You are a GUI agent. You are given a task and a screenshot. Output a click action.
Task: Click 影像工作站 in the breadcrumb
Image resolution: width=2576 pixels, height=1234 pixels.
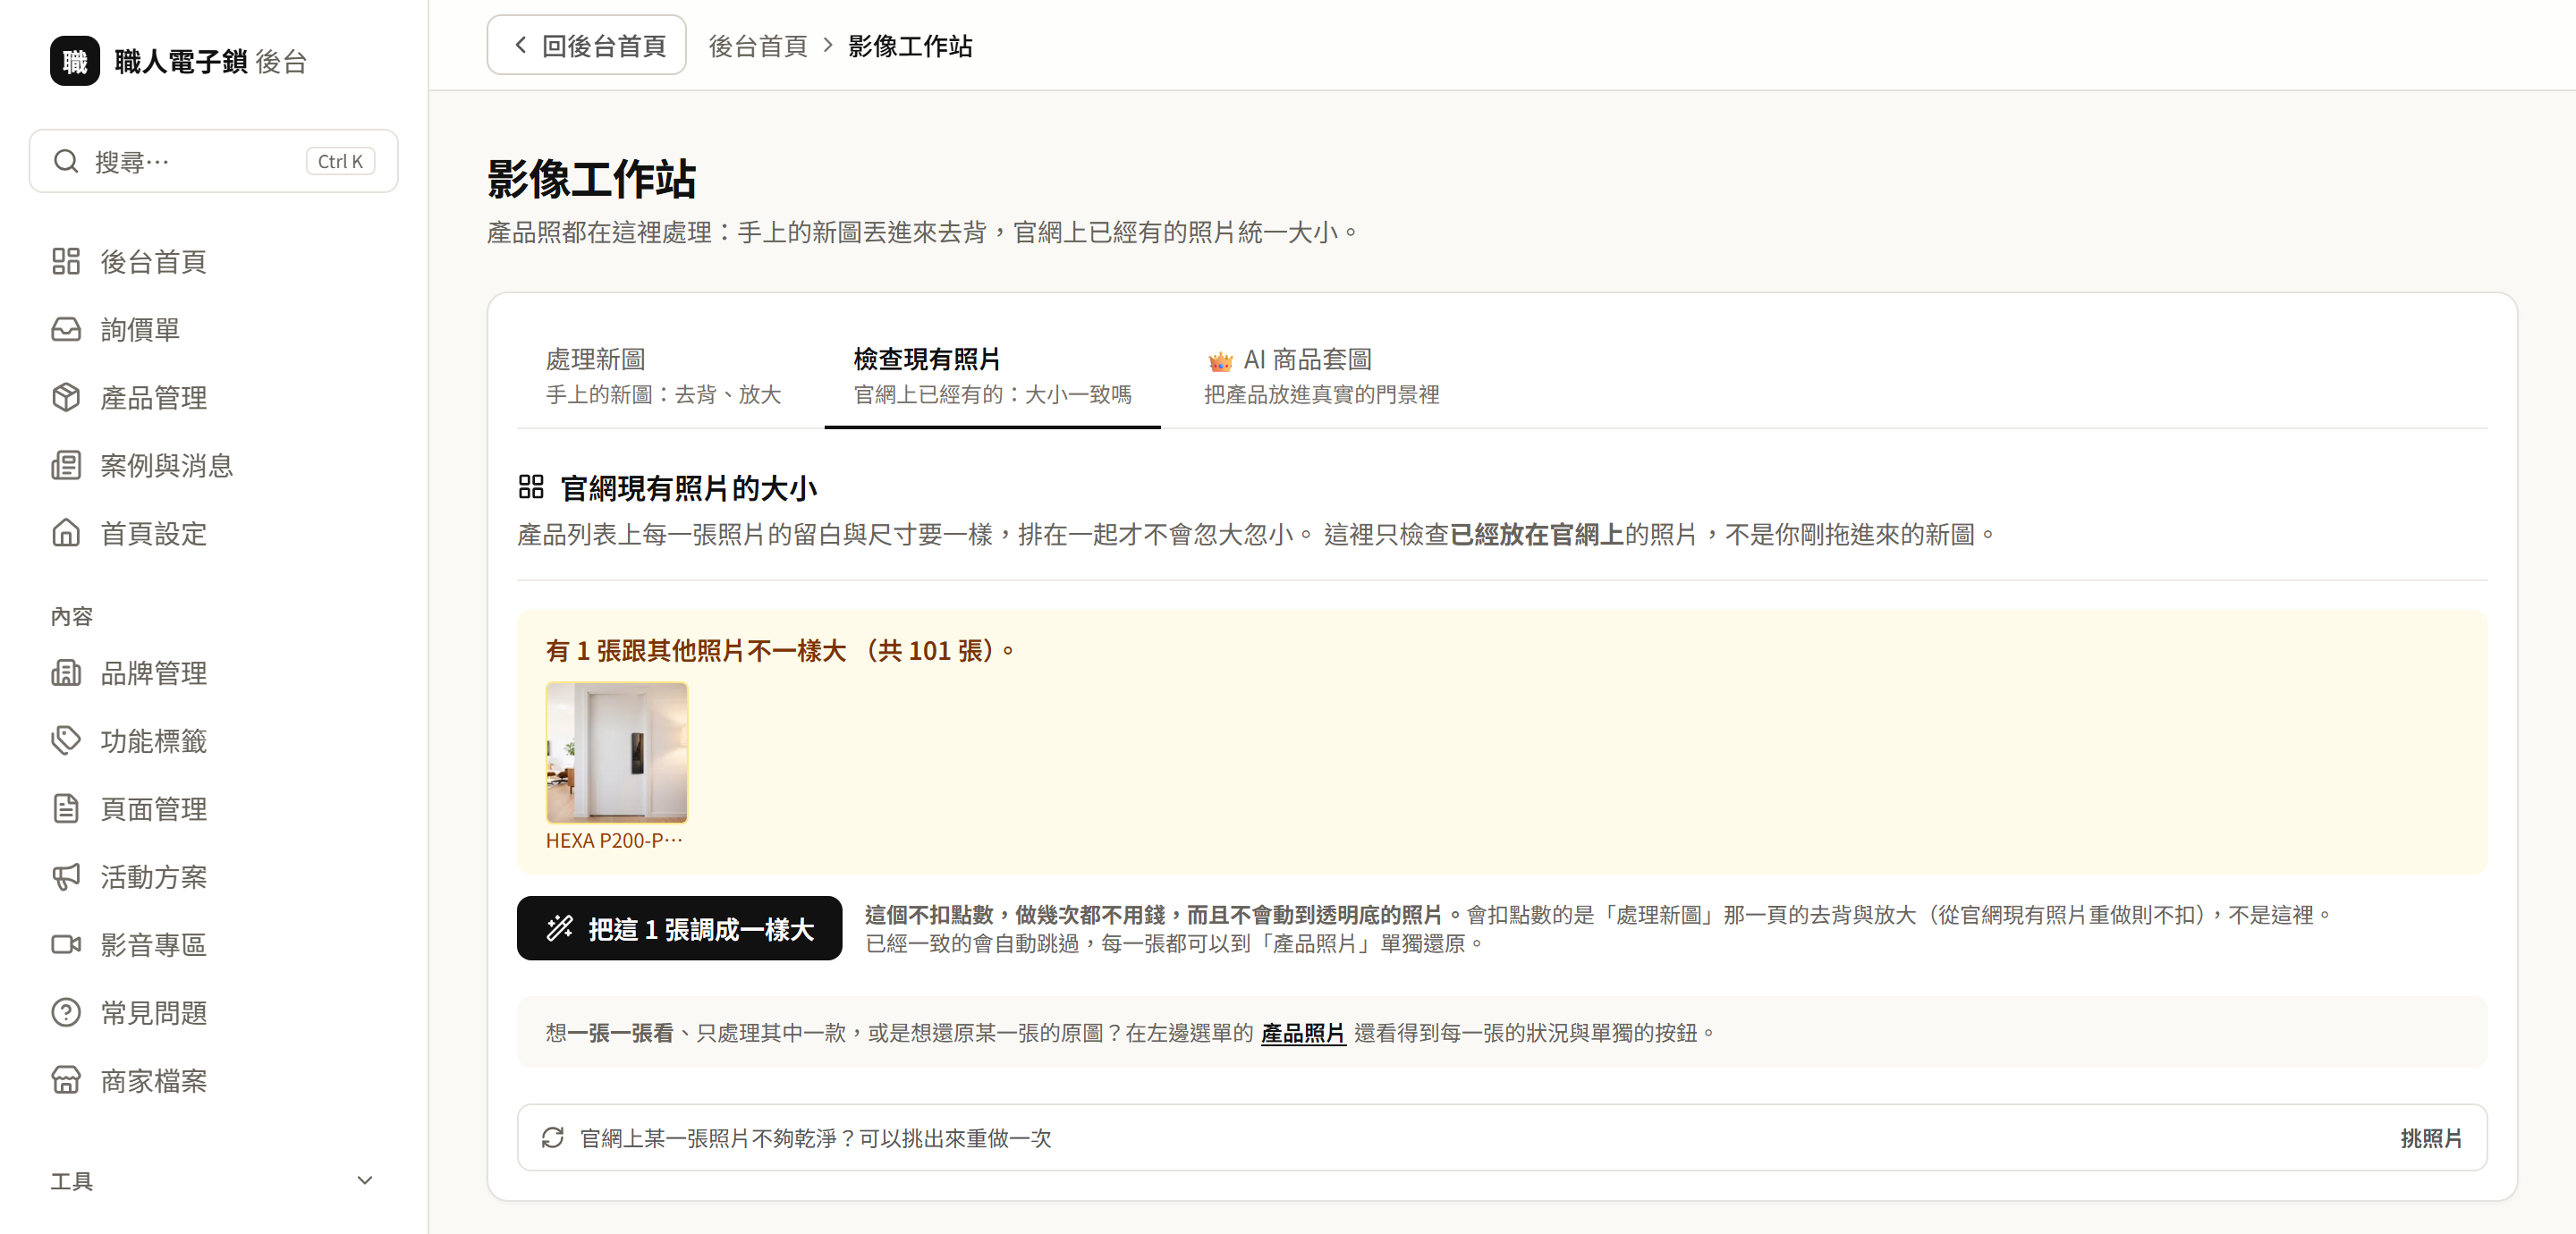(x=910, y=46)
